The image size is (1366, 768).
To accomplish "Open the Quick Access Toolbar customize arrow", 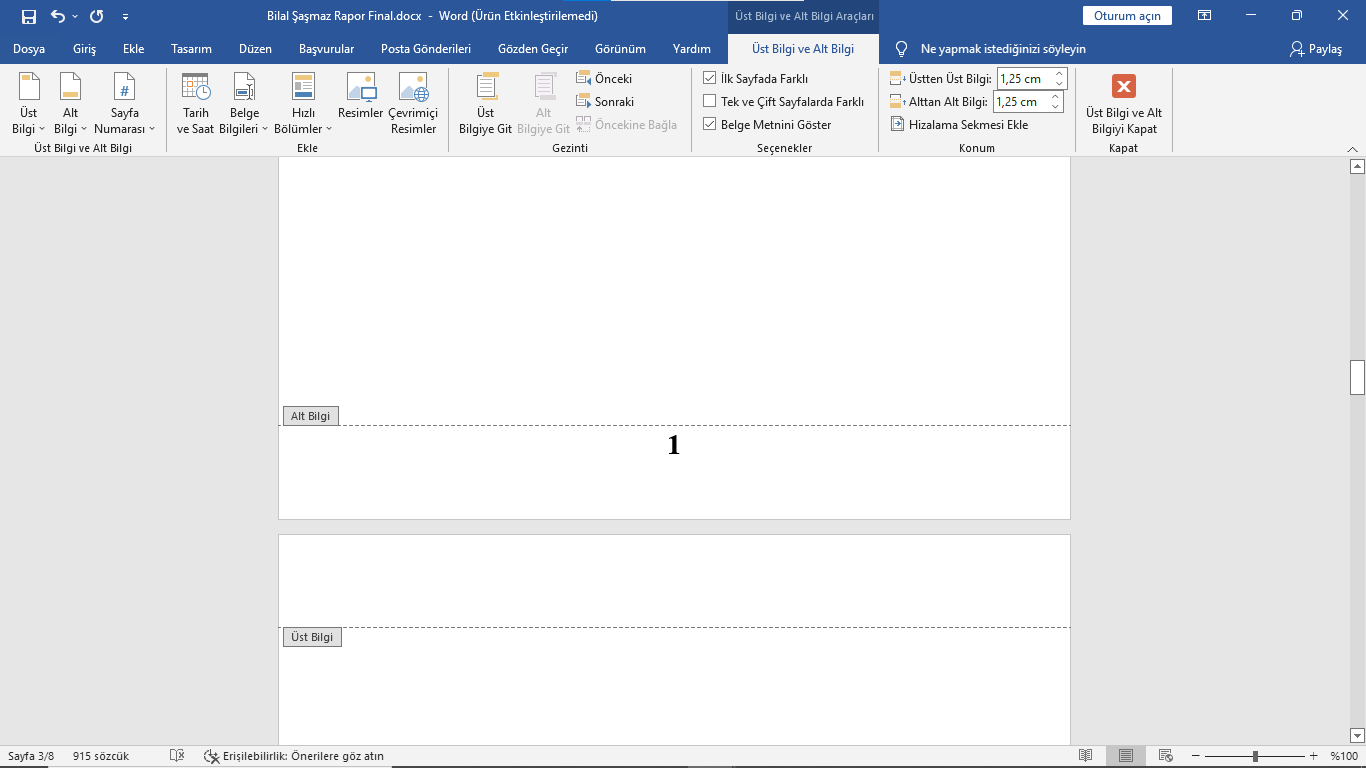I will [x=125, y=17].
